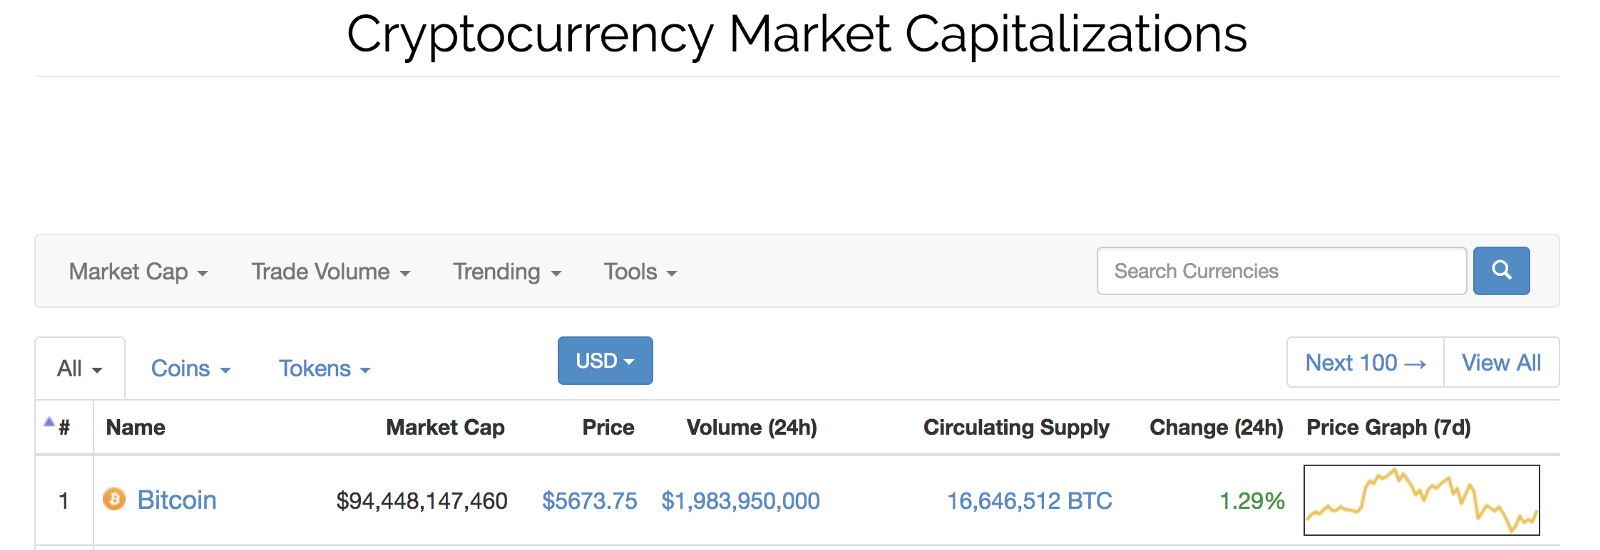Click the View All button
The image size is (1600, 550).
tap(1501, 363)
